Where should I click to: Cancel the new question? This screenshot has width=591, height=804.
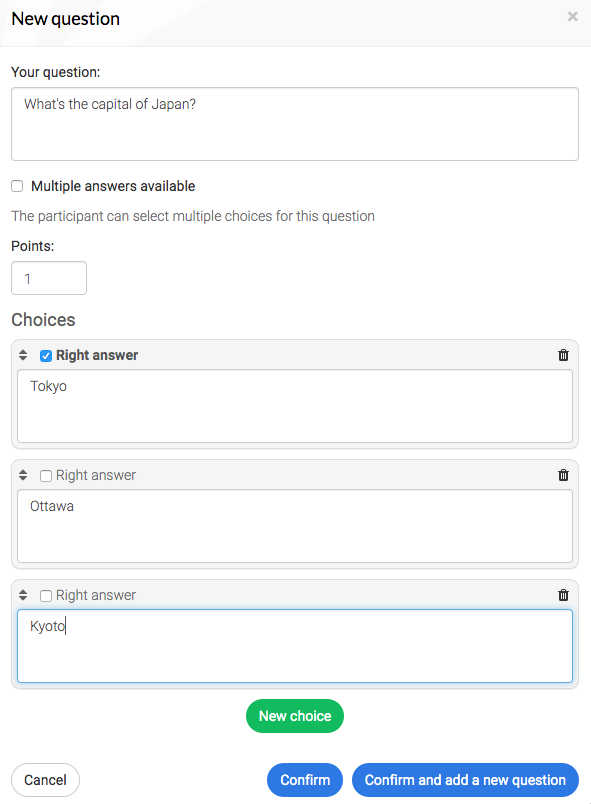tap(46, 780)
